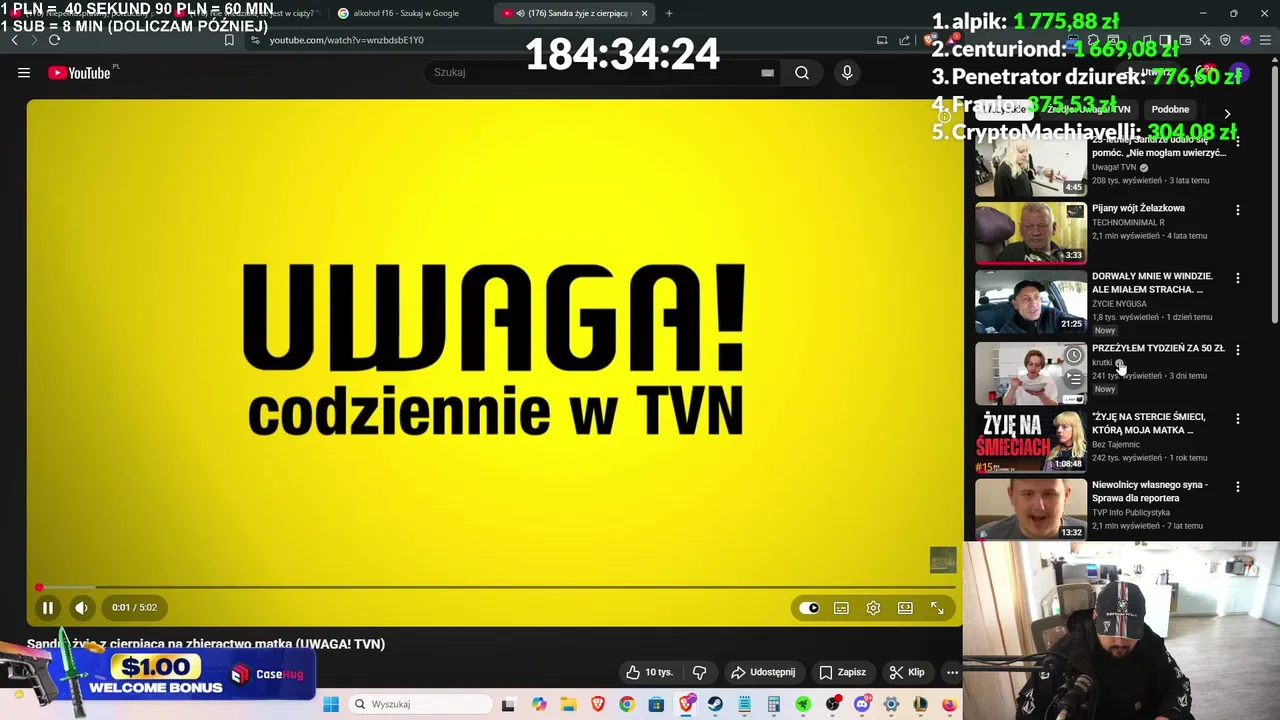Open options for Pijany wójt Żelazkowa video
The height and width of the screenshot is (720, 1280).
pos(1238,210)
